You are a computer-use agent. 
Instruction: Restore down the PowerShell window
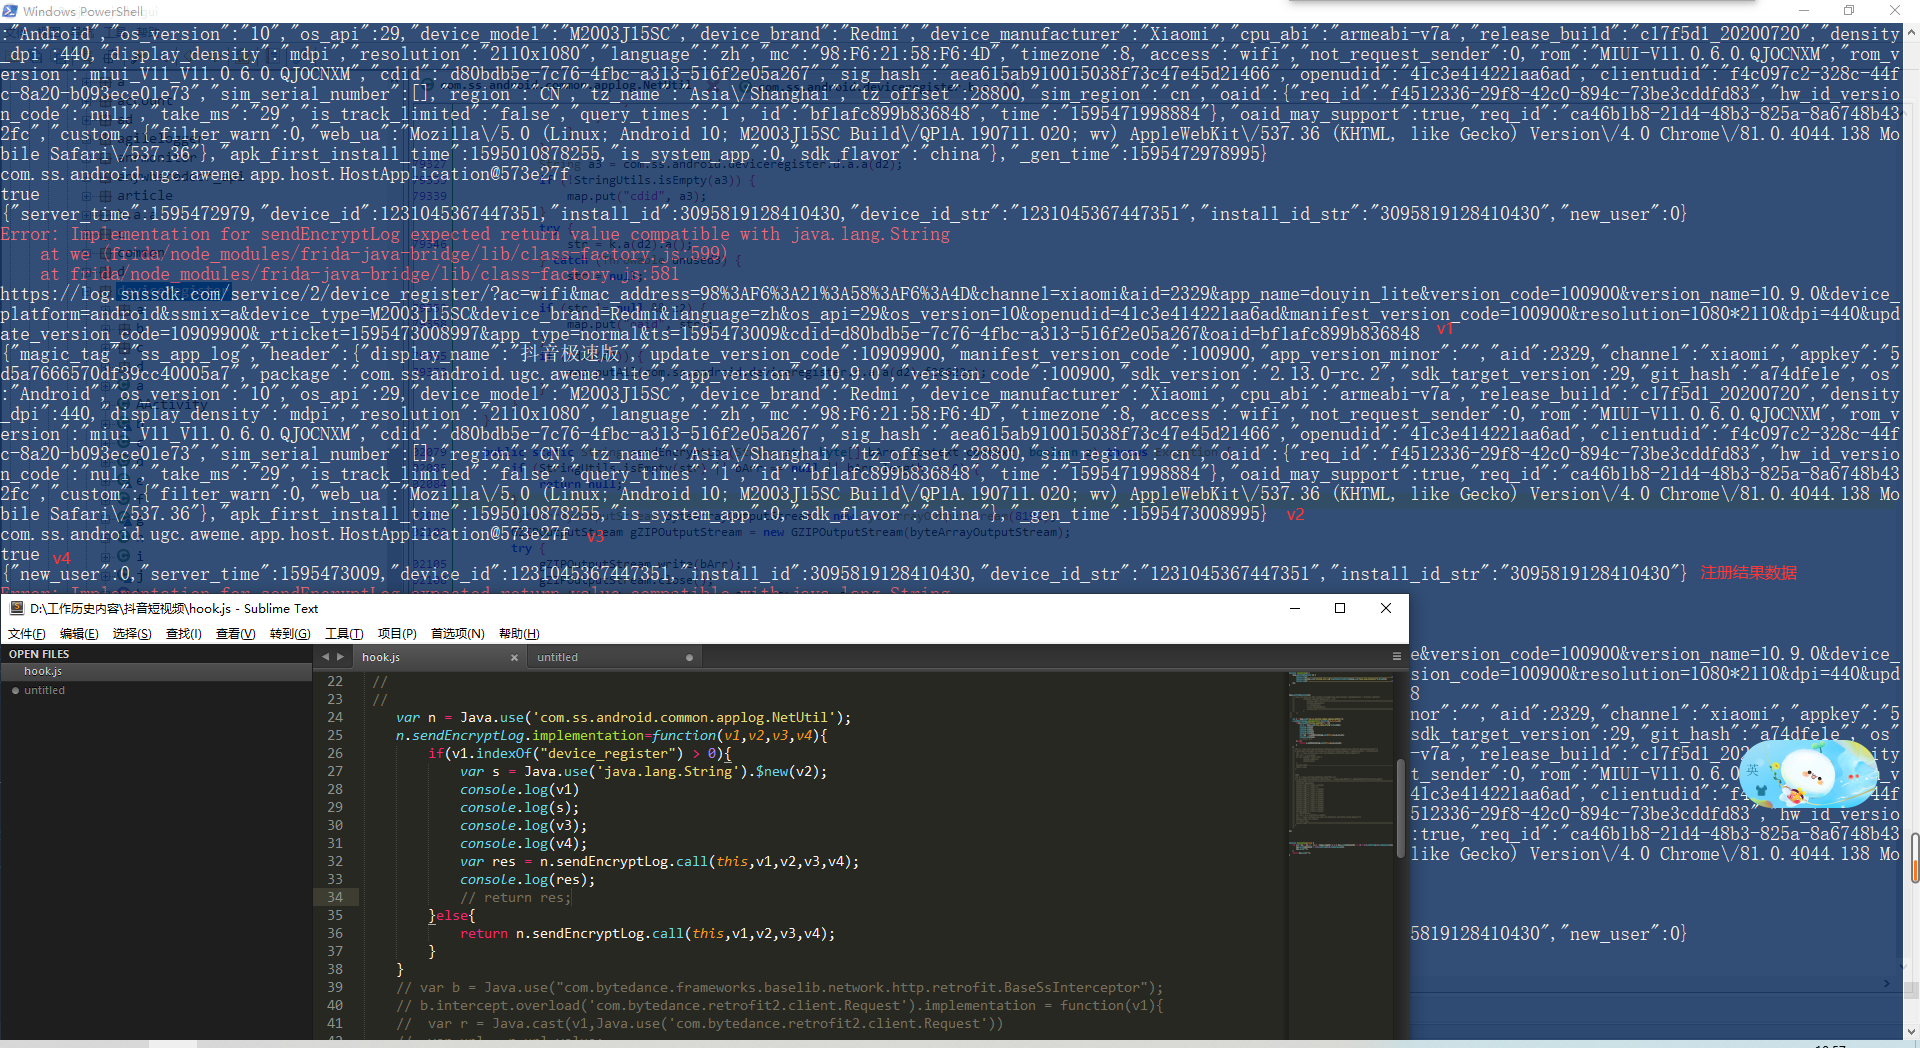coord(1849,10)
